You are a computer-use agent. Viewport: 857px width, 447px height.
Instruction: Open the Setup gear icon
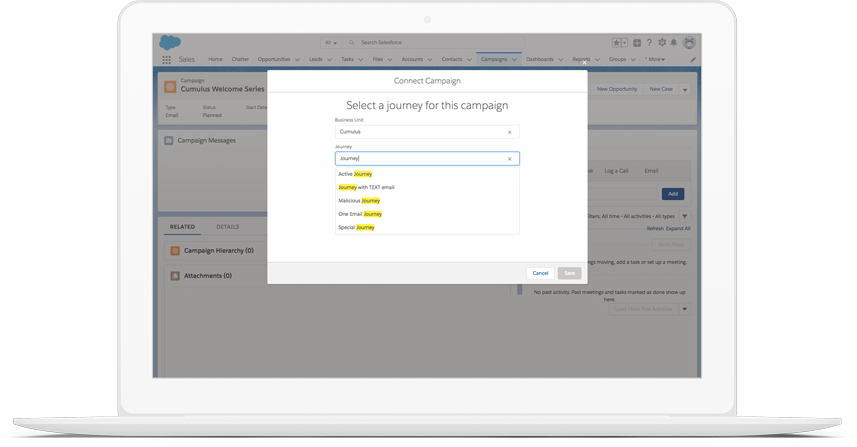(662, 43)
